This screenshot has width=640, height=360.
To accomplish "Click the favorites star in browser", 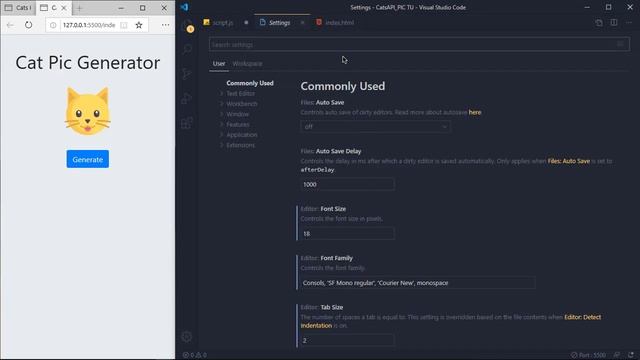I will (x=139, y=25).
